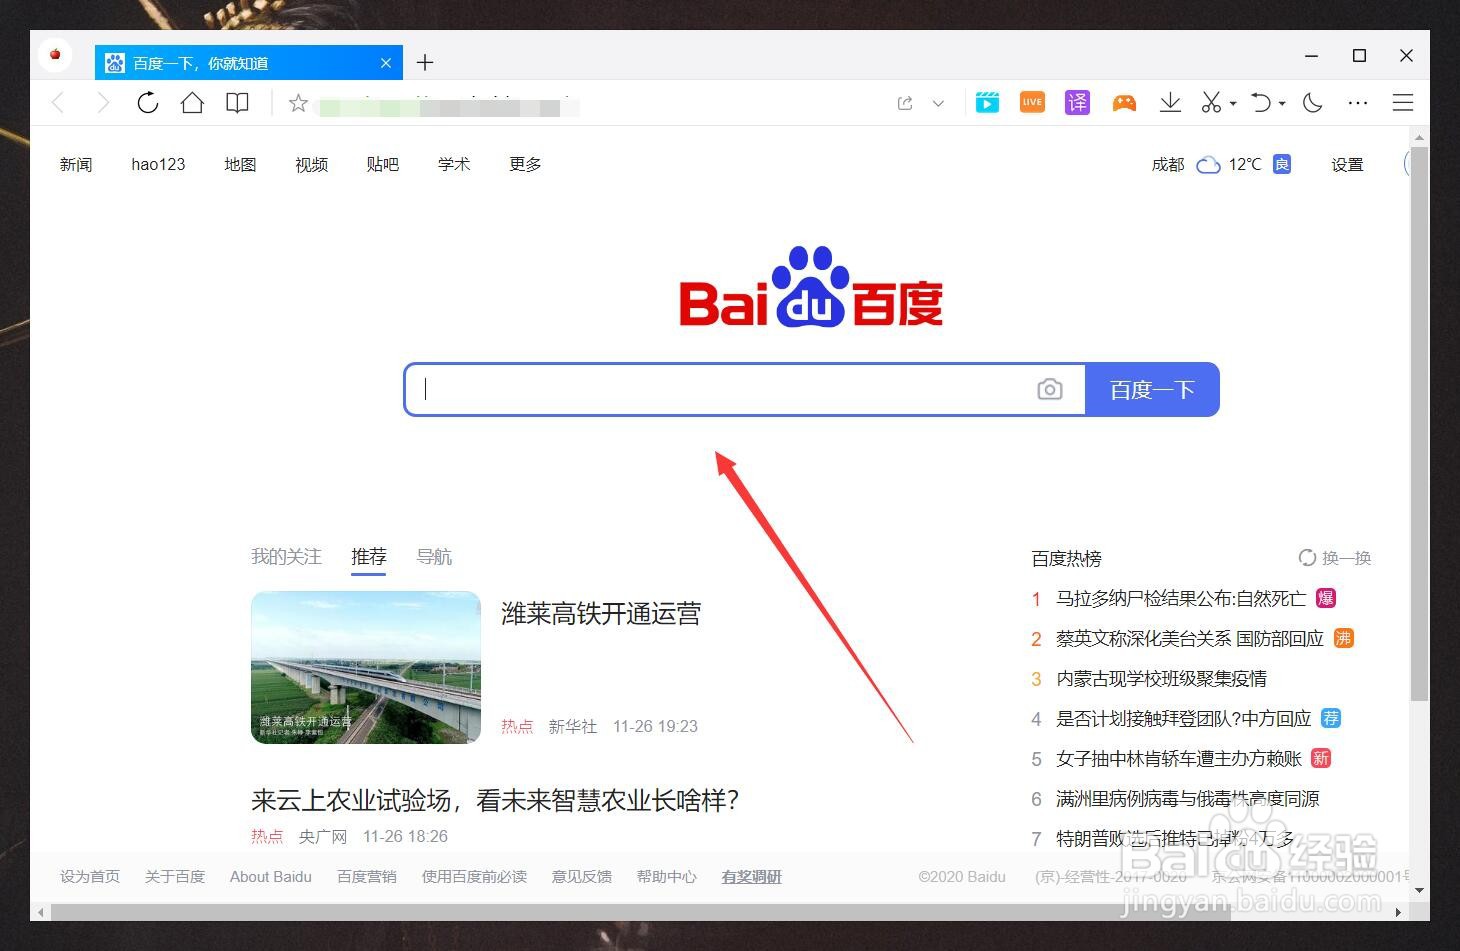Open the video clapperboard extension icon
1460x951 pixels.
[987, 102]
